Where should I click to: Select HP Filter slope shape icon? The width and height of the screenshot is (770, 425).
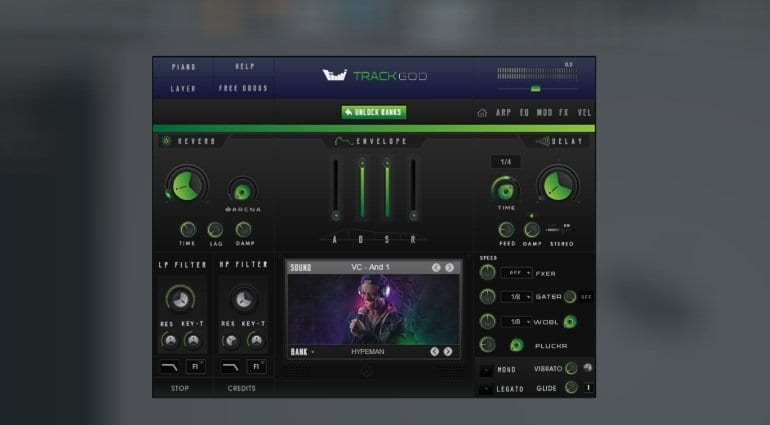(230, 367)
